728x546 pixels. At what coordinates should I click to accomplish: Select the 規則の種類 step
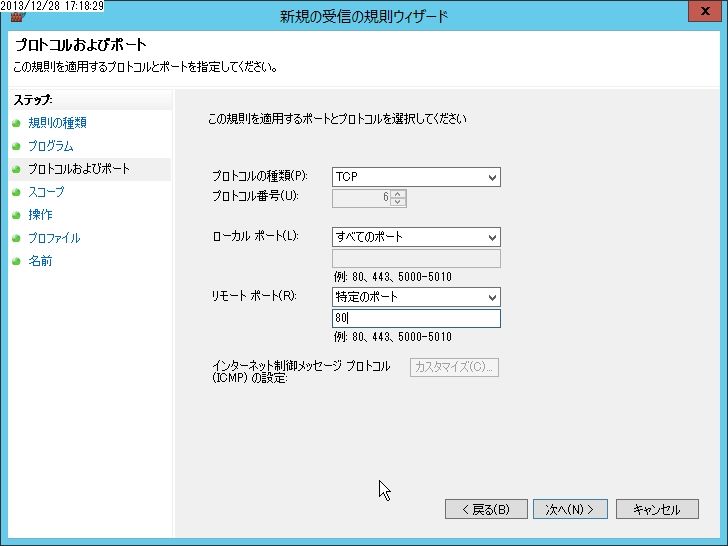click(58, 123)
